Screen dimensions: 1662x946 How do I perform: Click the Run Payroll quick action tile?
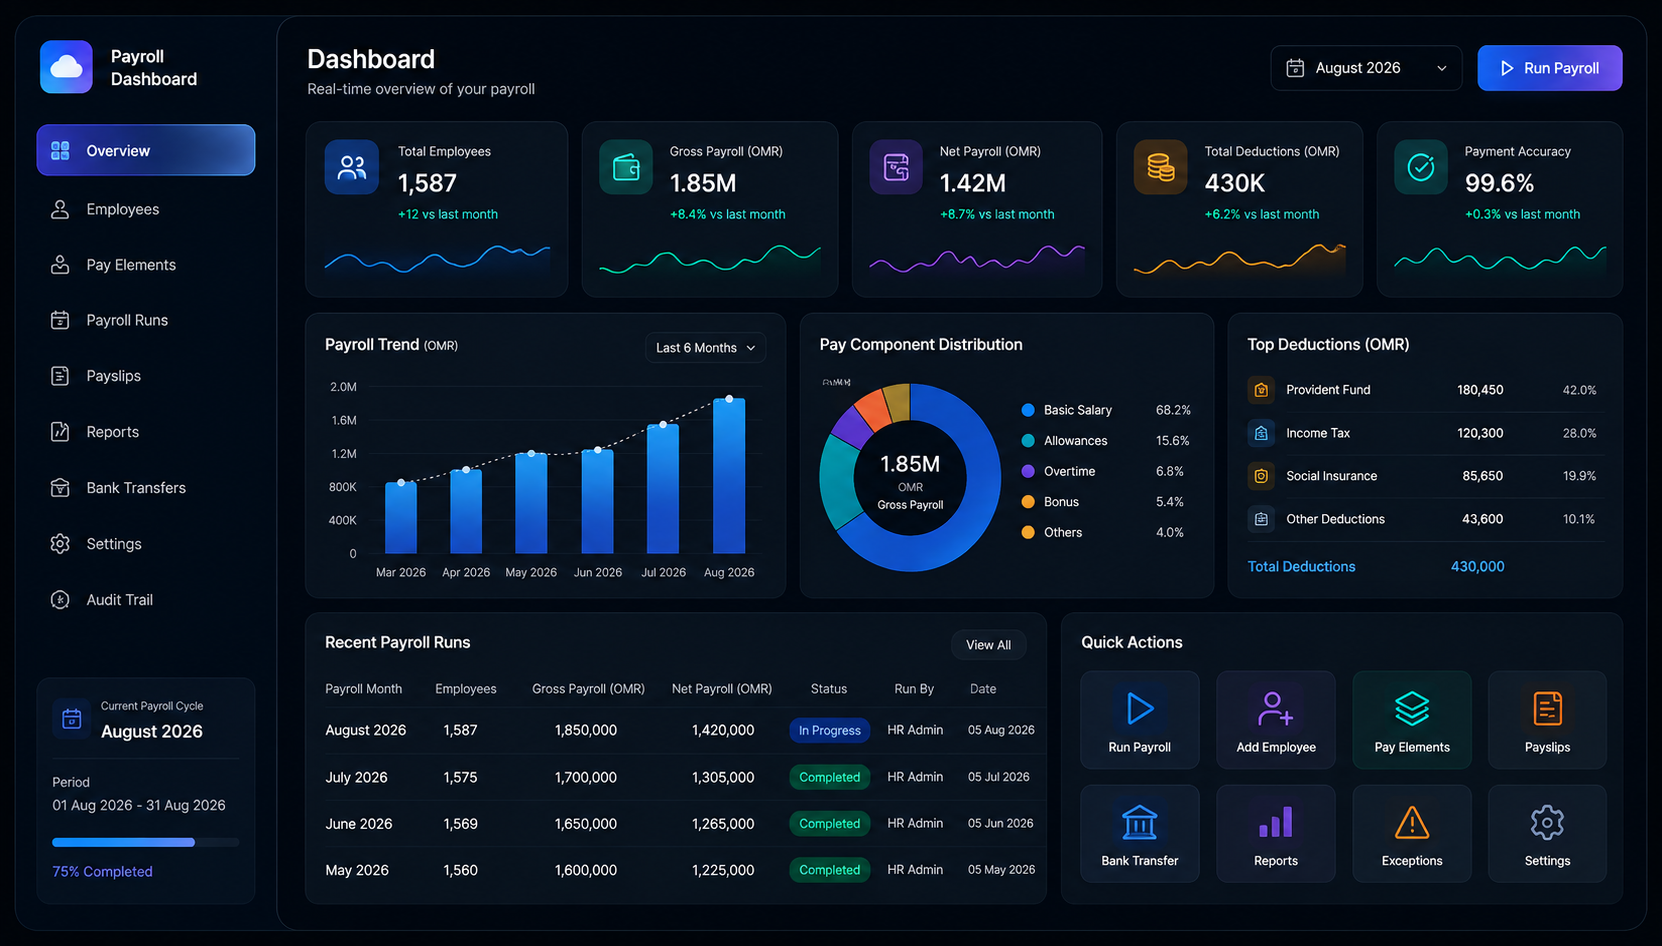1139,720
